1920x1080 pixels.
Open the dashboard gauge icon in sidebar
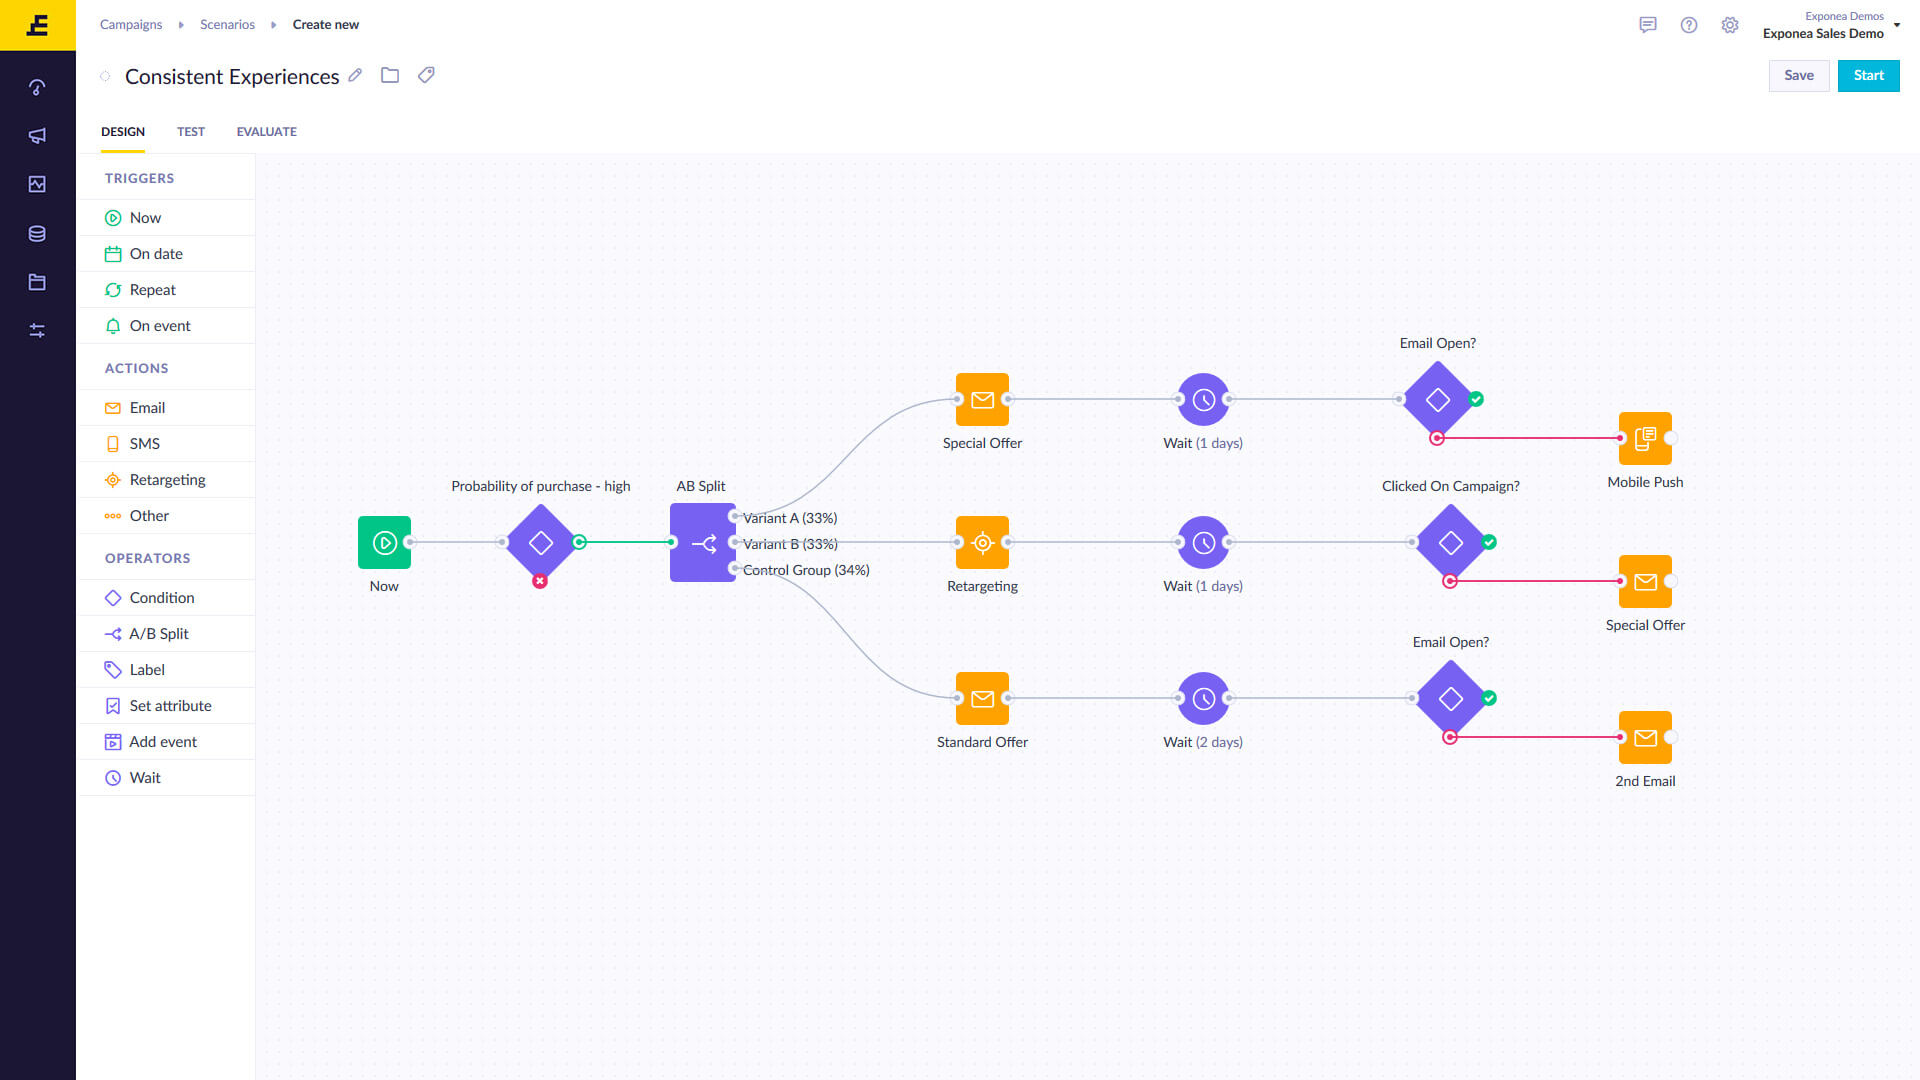[x=37, y=87]
